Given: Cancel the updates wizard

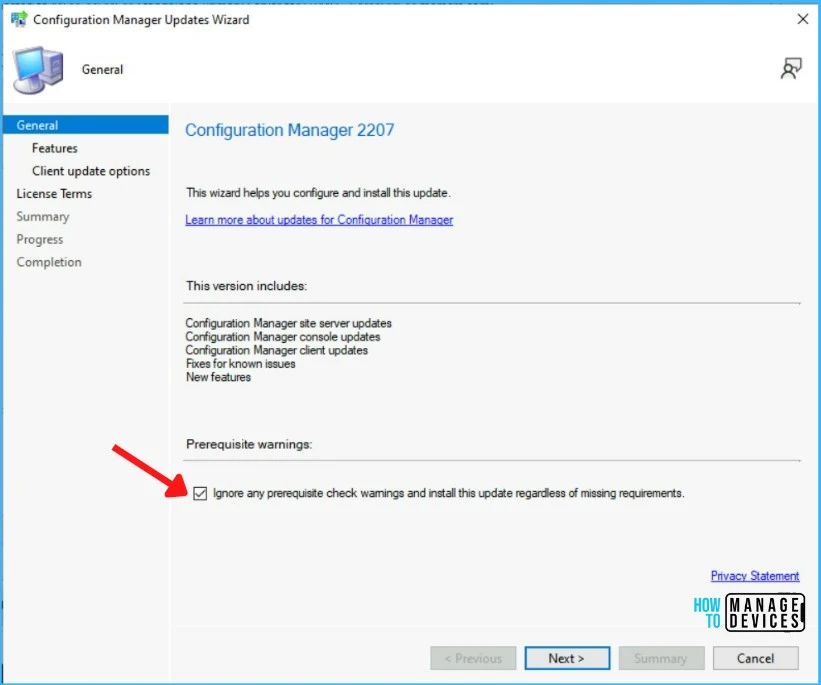Looking at the screenshot, I should pos(756,658).
